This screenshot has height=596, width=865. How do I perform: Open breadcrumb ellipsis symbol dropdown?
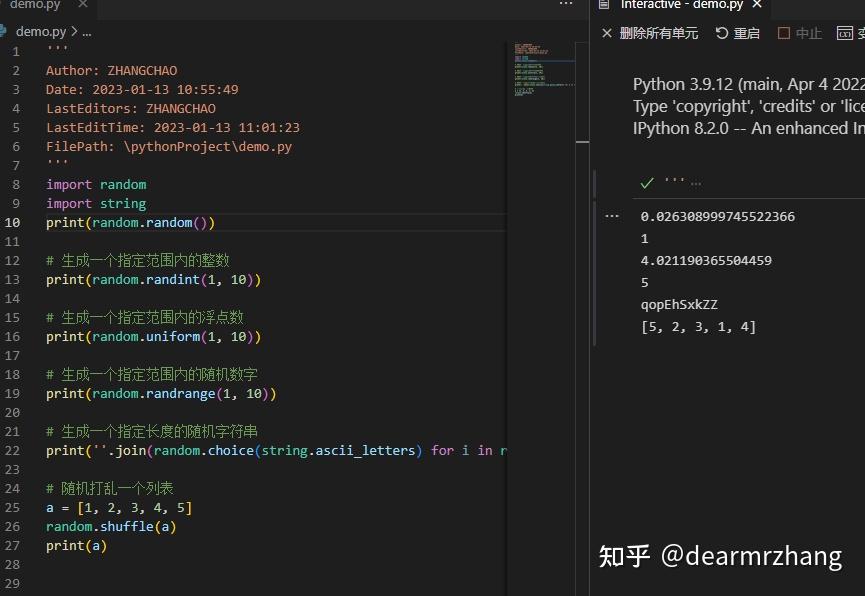[87, 33]
